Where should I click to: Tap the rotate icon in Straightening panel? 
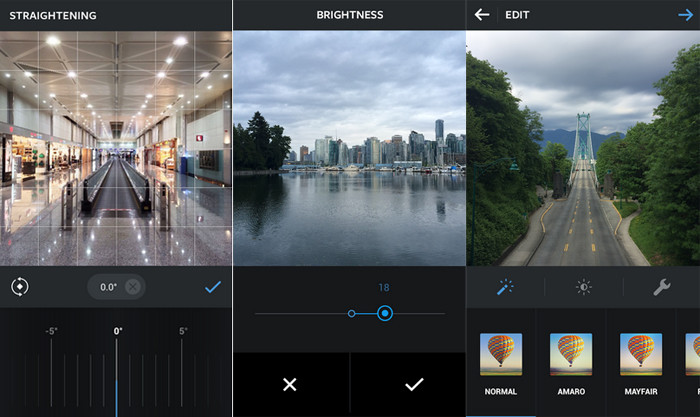20,287
